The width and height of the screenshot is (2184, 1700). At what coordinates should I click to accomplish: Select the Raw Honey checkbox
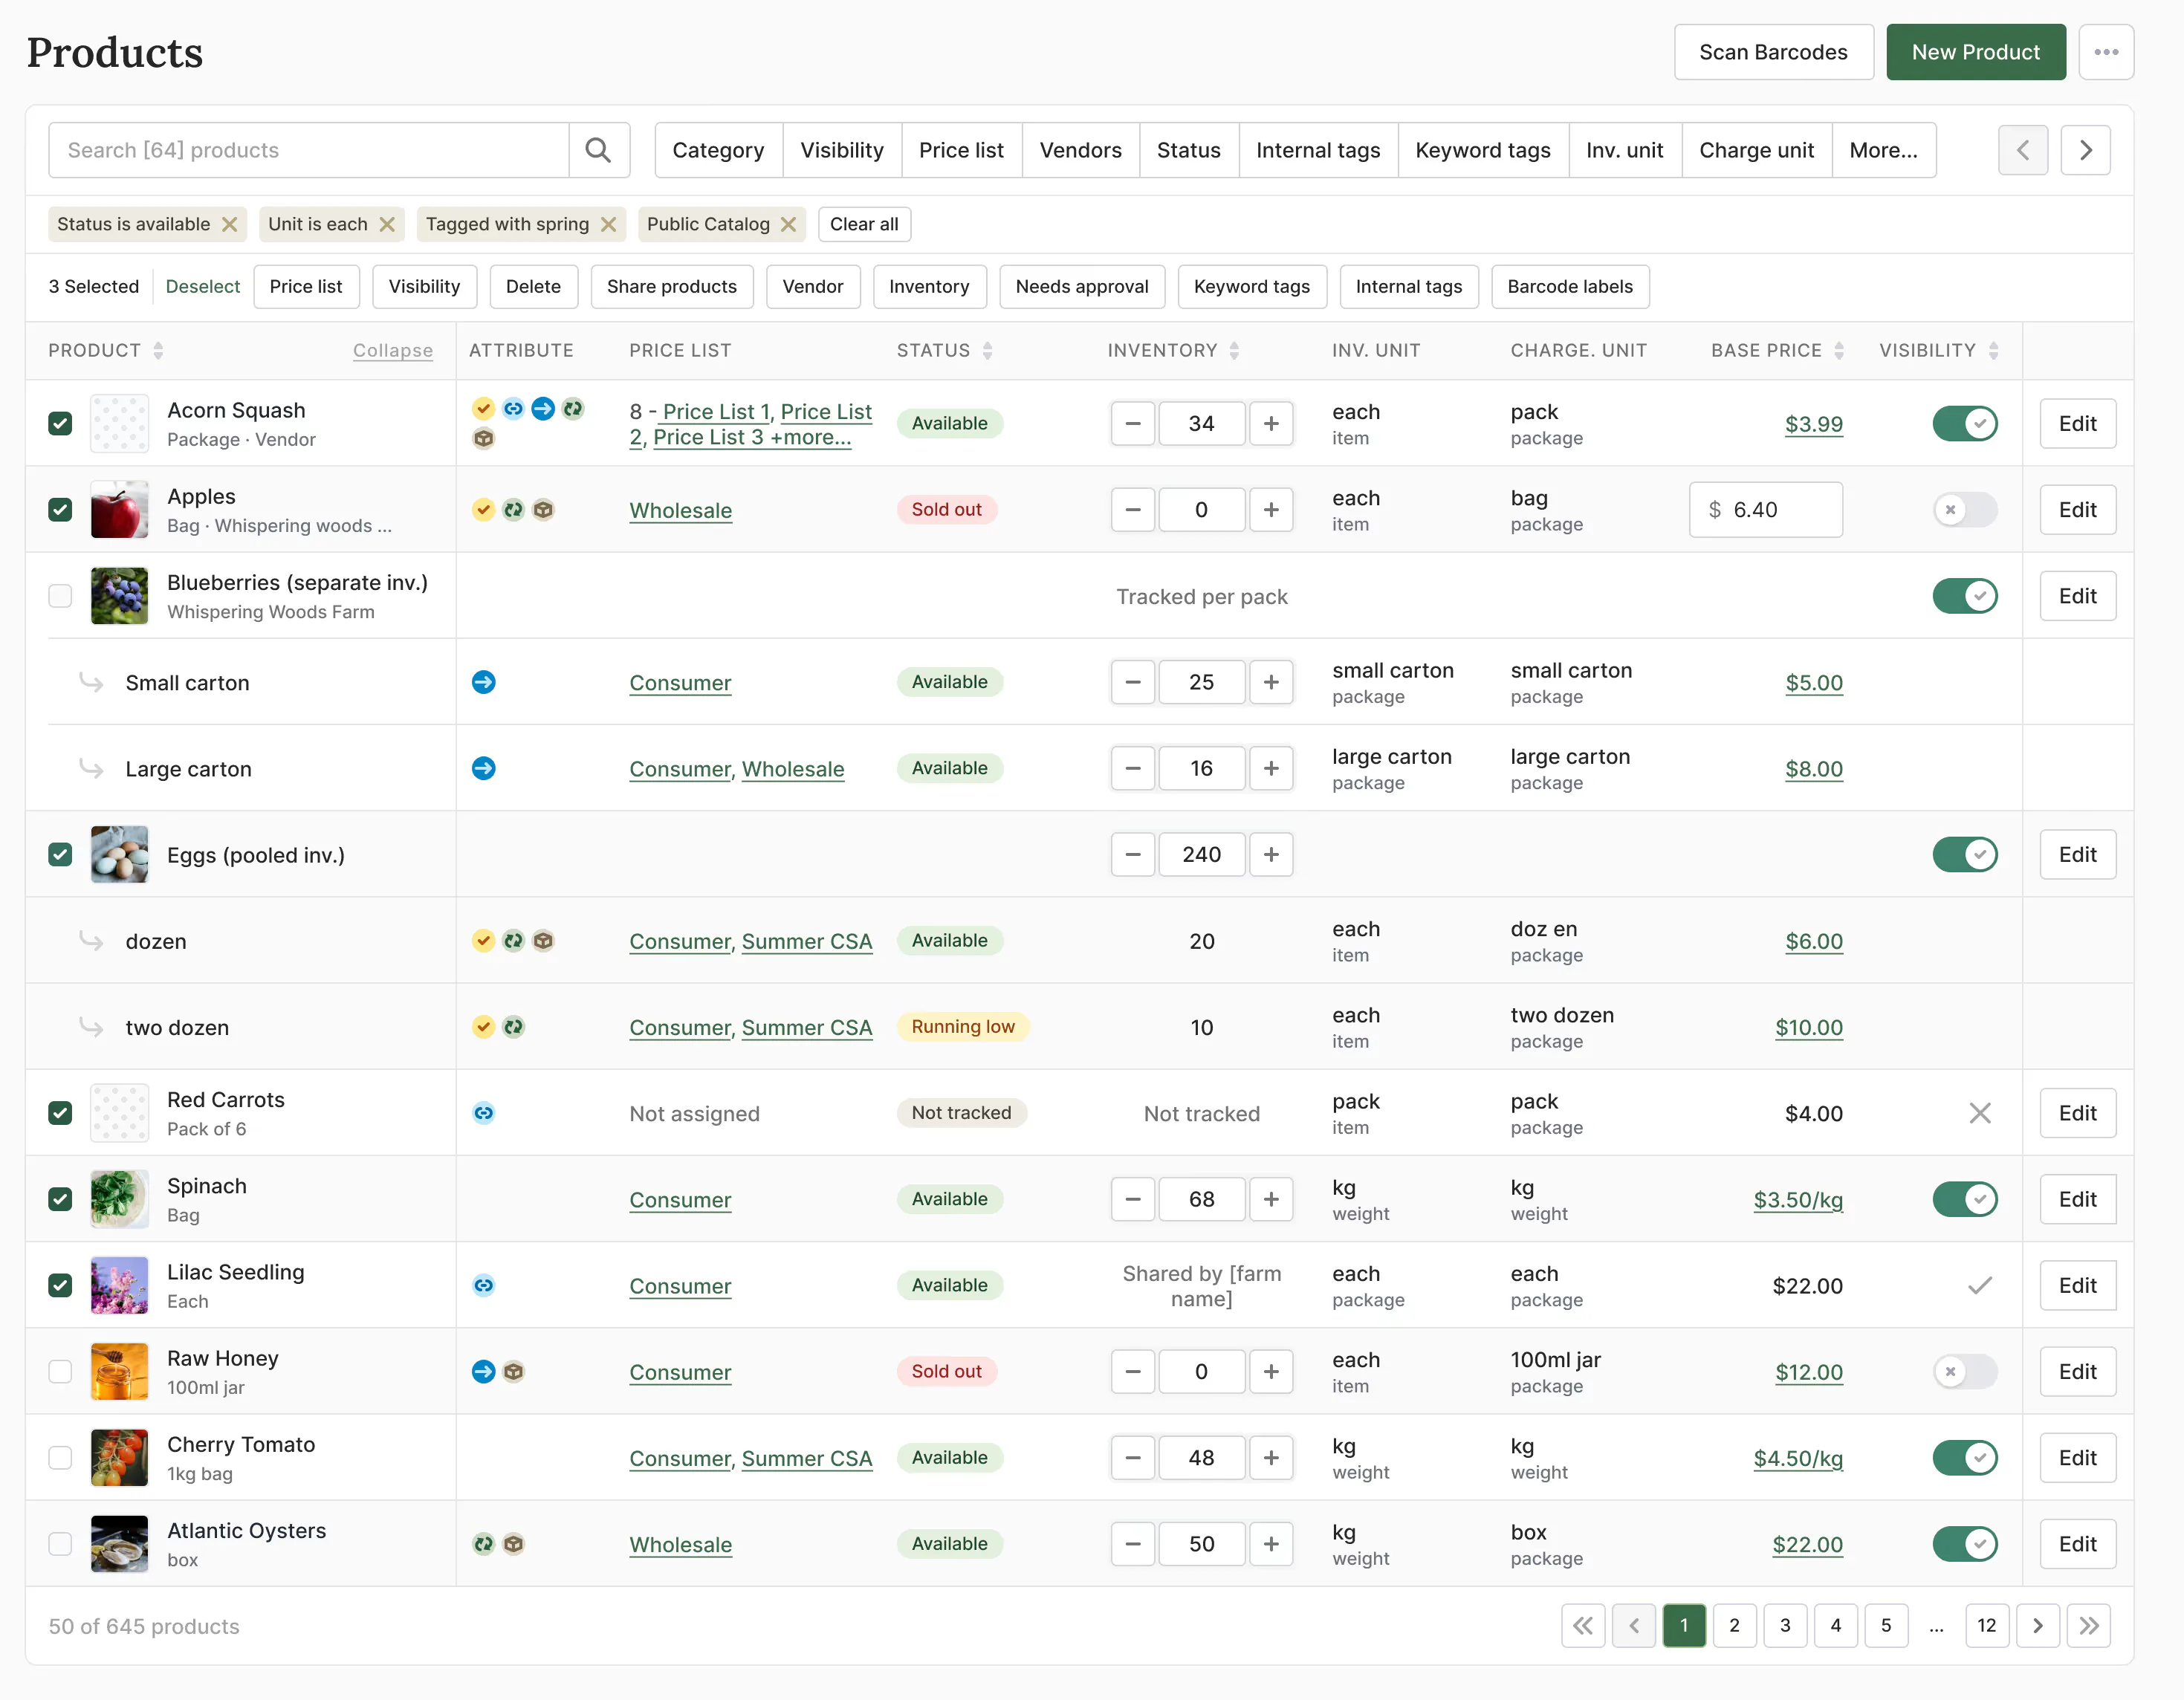coord(60,1371)
